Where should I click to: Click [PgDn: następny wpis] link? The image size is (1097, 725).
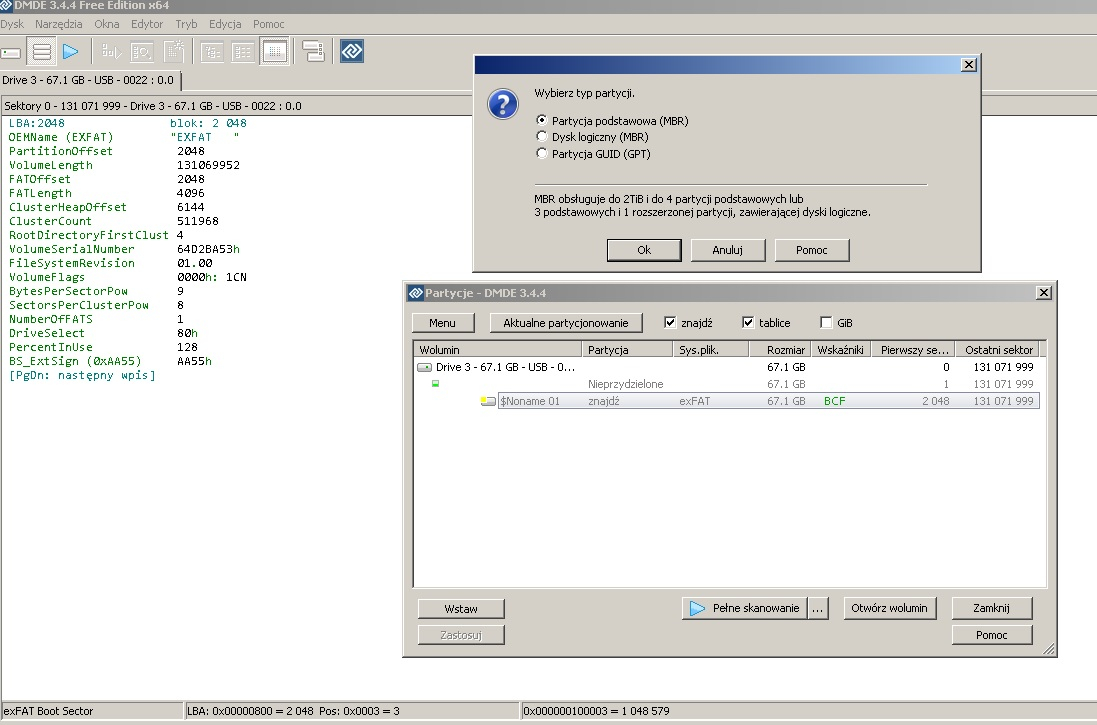[82, 375]
